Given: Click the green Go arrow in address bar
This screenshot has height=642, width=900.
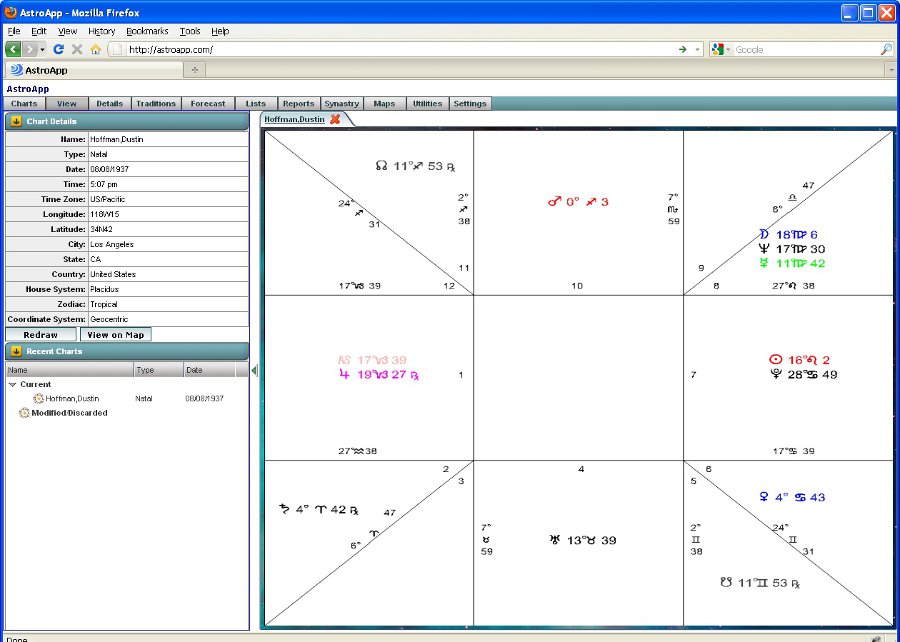Looking at the screenshot, I should pyautogui.click(x=682, y=49).
